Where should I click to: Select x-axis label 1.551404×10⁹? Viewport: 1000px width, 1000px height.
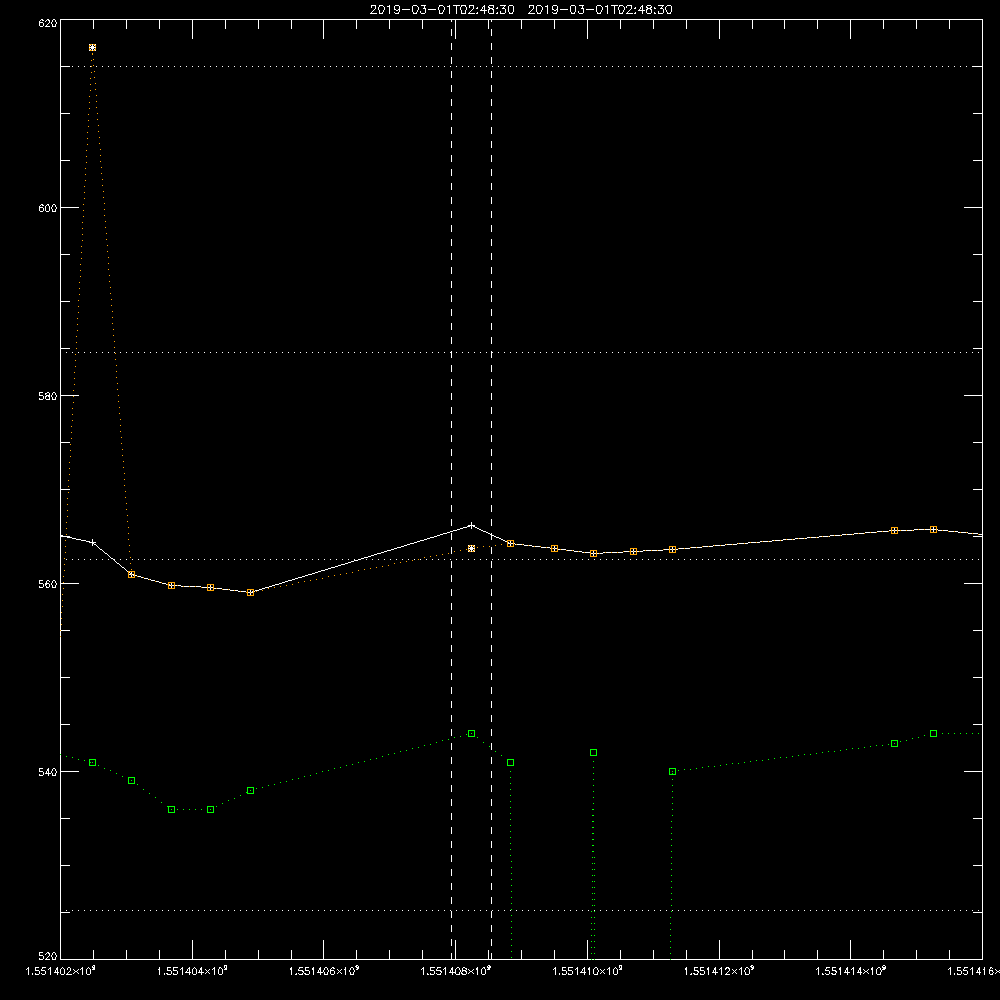tap(192, 971)
